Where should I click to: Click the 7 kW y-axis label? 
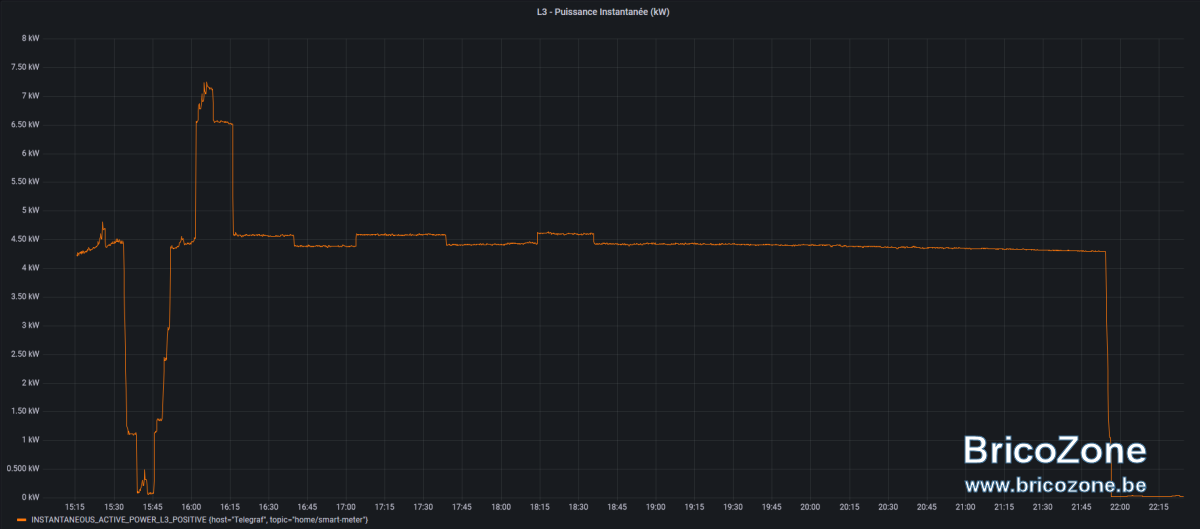point(29,96)
